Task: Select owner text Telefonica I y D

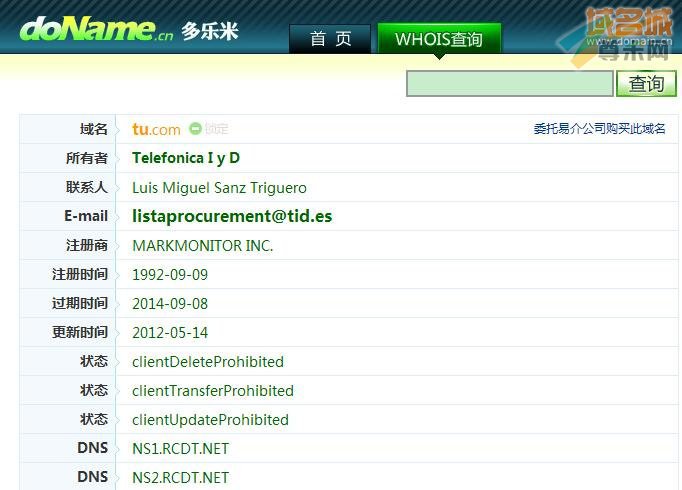Action: (186, 158)
